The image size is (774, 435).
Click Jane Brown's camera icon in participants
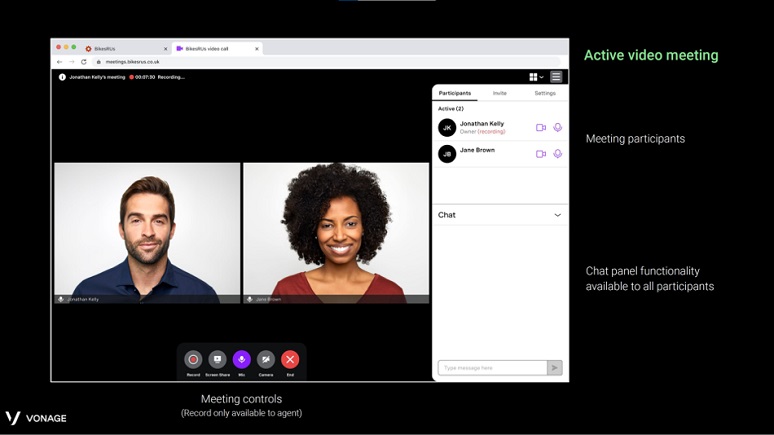pyautogui.click(x=541, y=154)
